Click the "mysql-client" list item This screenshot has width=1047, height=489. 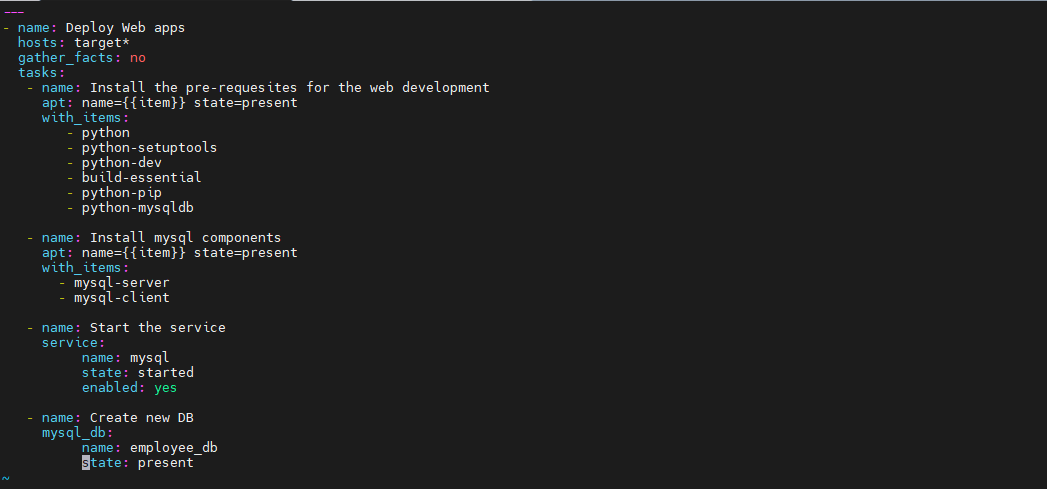(121, 297)
